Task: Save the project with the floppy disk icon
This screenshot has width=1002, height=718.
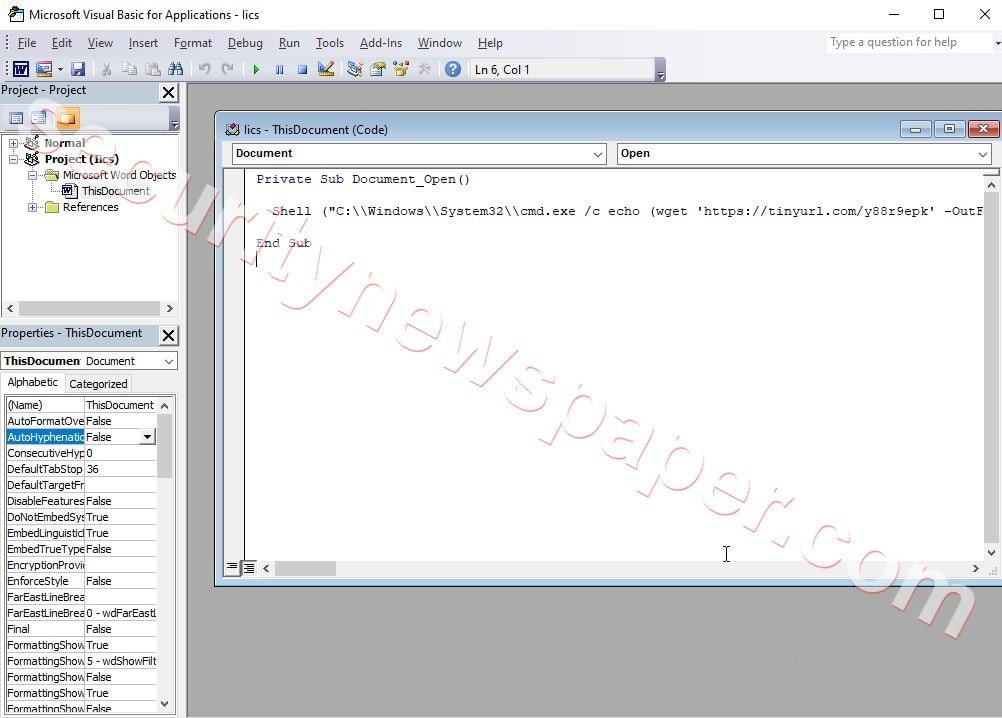Action: 78,69
